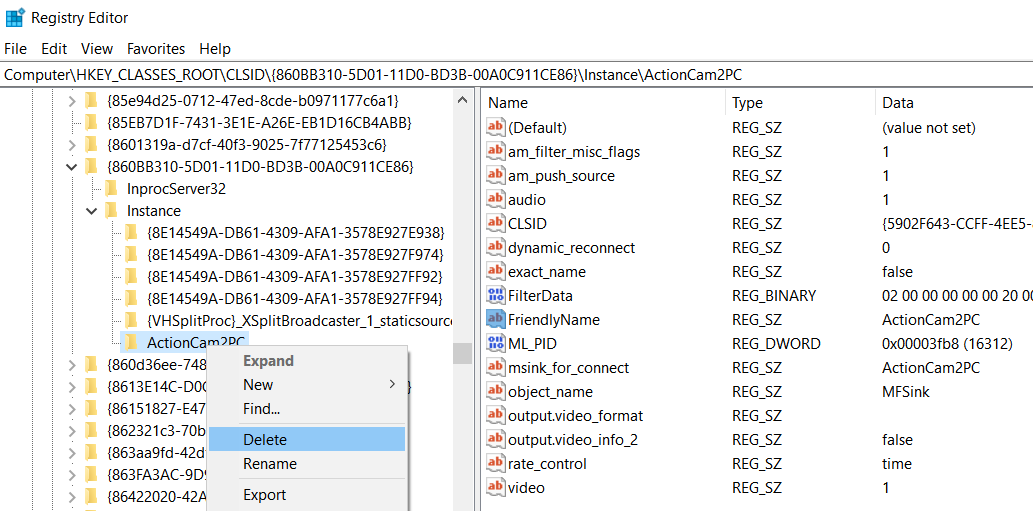Expand the {863FA3AC-9D key
Screen dimensions: 1033x511
(72, 474)
